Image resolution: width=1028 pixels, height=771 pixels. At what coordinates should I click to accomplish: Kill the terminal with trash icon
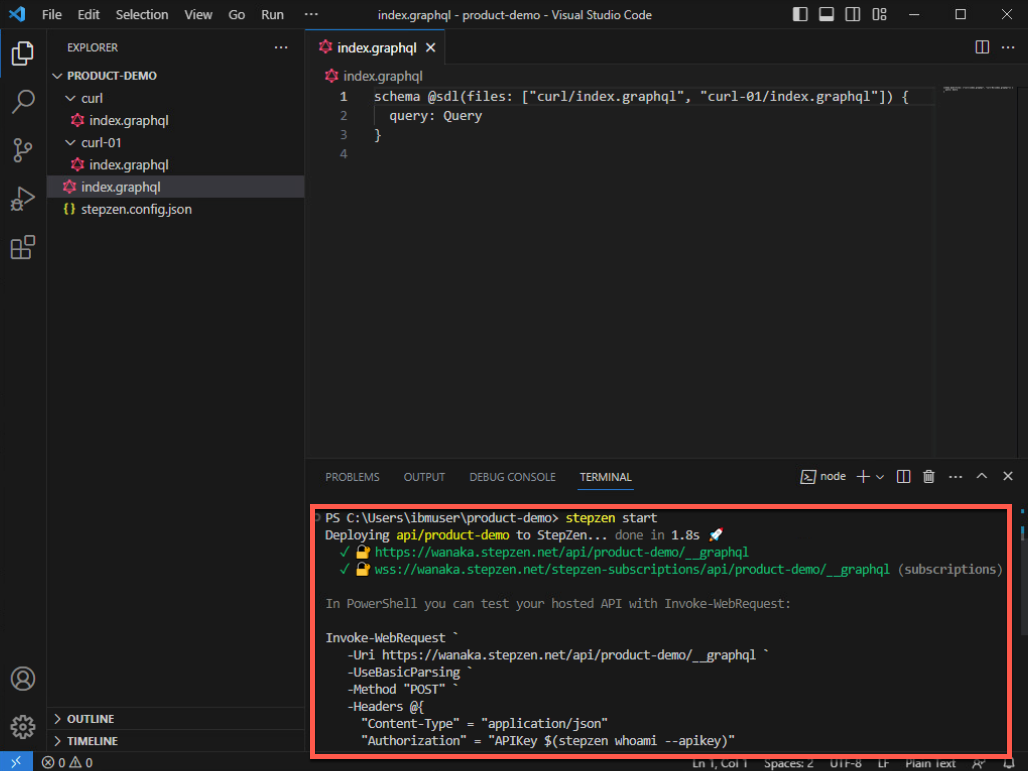[x=929, y=477]
